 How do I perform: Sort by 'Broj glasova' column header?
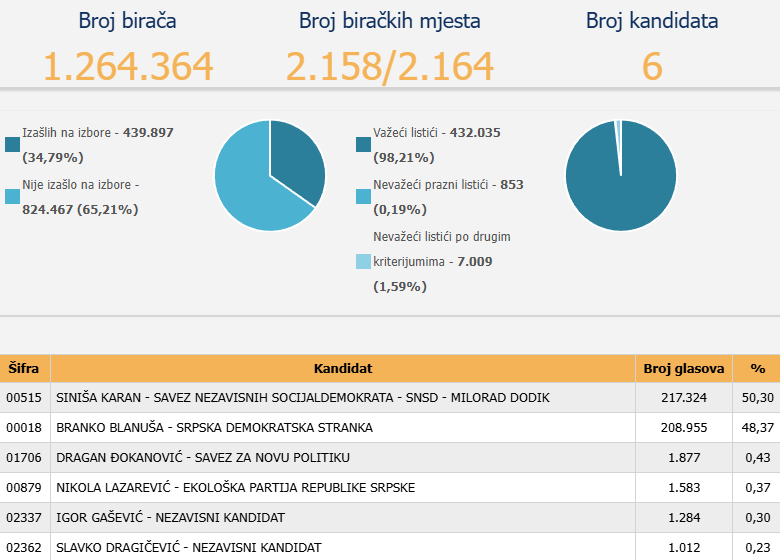[x=684, y=369]
